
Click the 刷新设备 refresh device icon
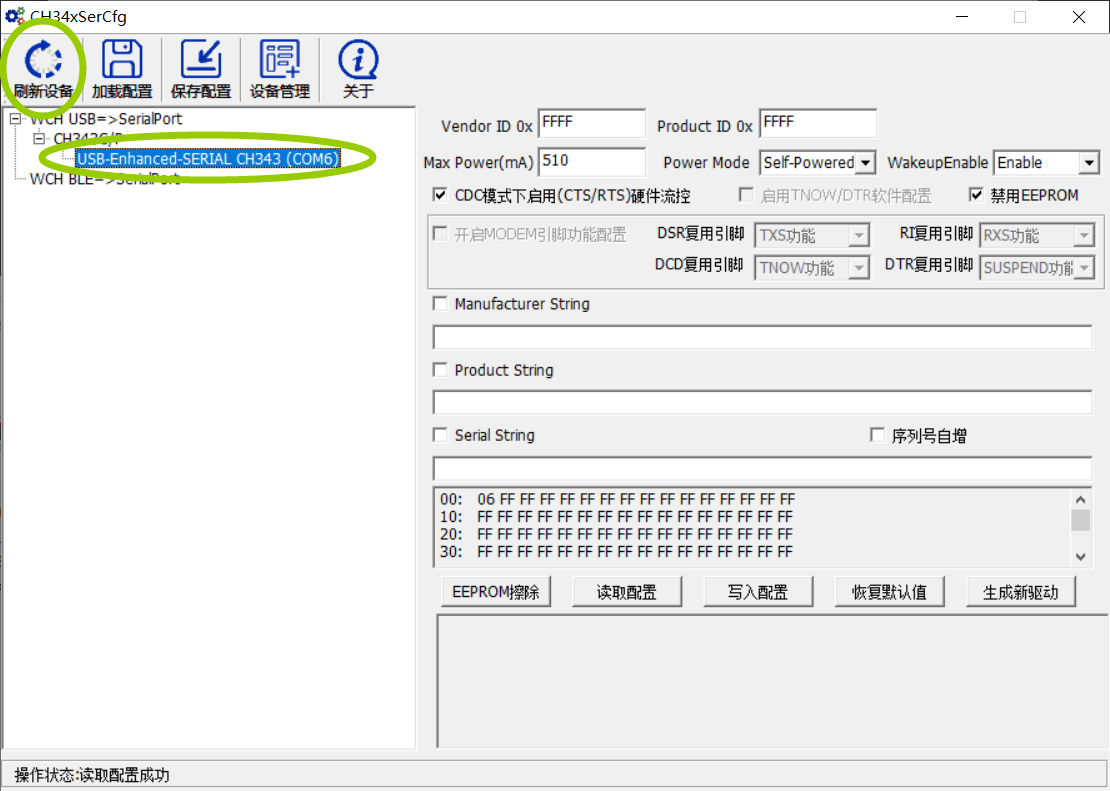coord(43,68)
